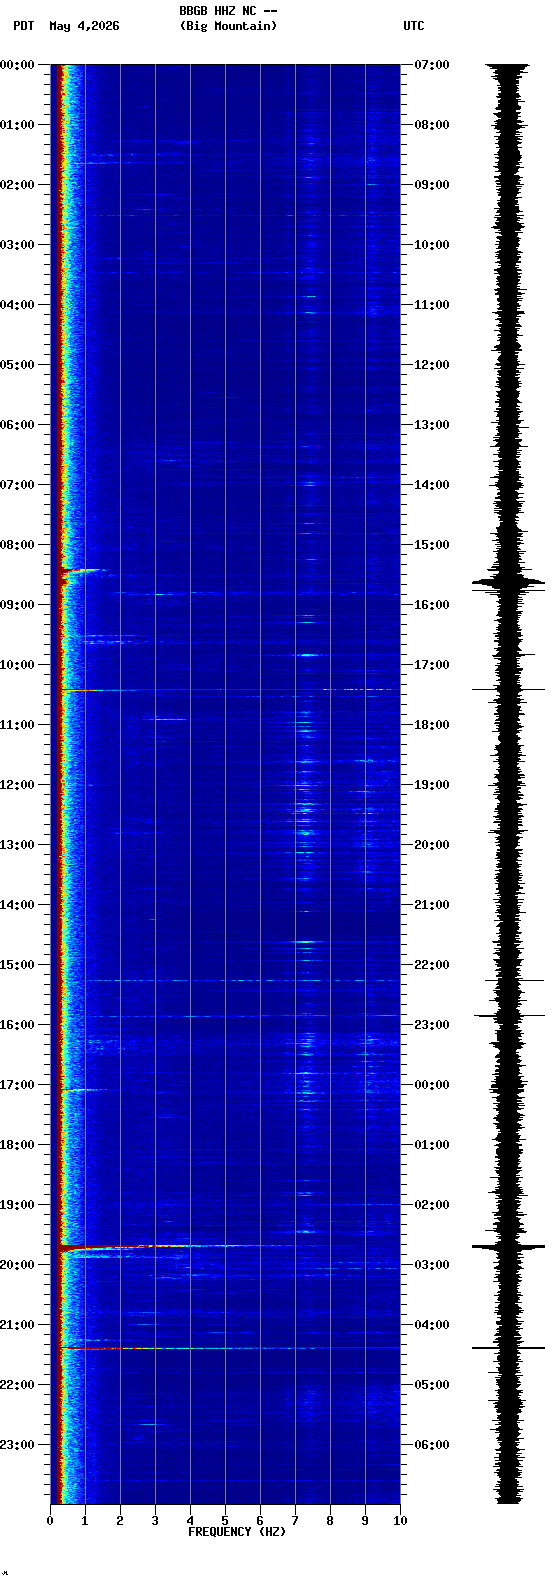Click the PDT time label '17:00'
The image size is (552, 1584).
tap(17, 1085)
